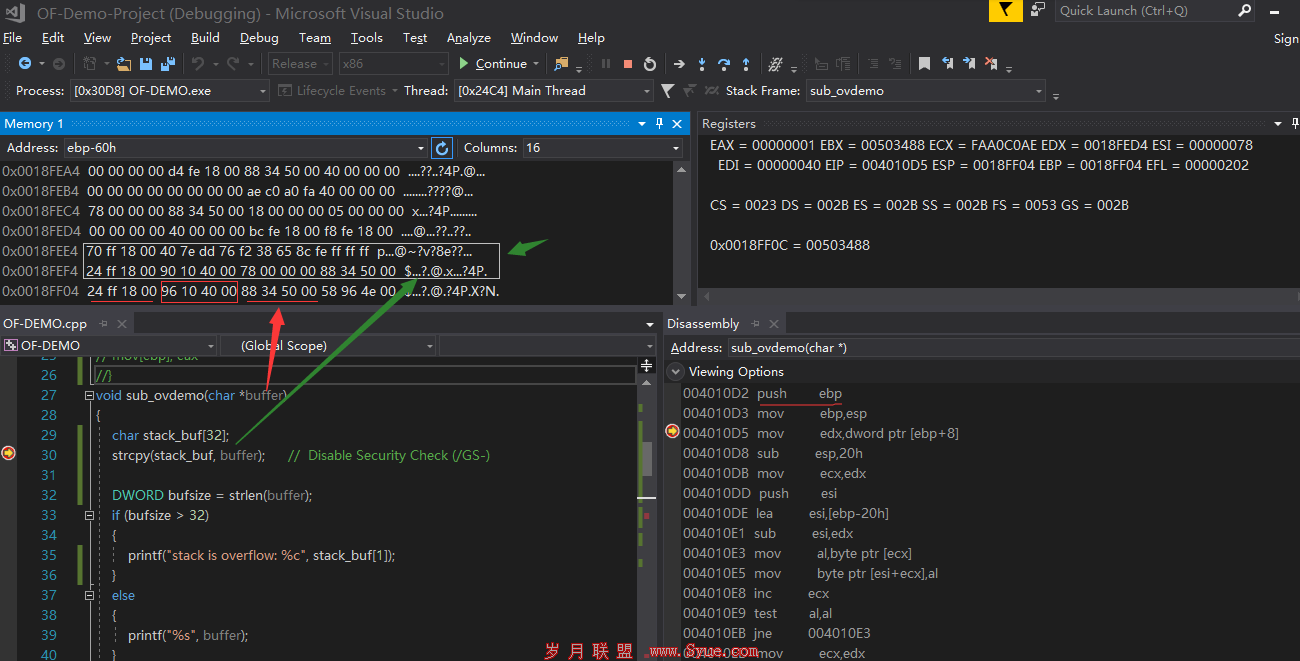
Task: Close the Disassembly tab
Action: click(775, 324)
